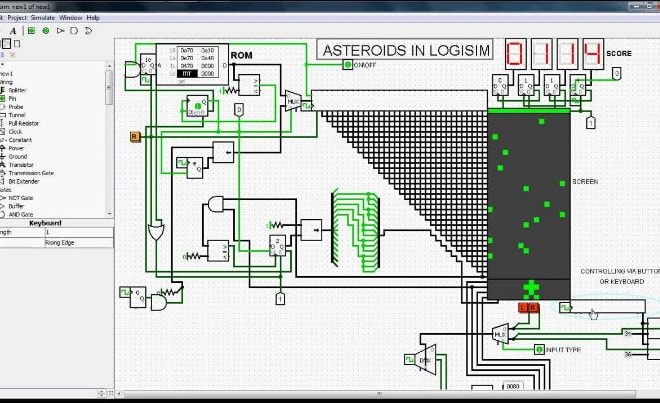Select the ASTEROIDS IN LOGISIM title label

pyautogui.click(x=405, y=50)
